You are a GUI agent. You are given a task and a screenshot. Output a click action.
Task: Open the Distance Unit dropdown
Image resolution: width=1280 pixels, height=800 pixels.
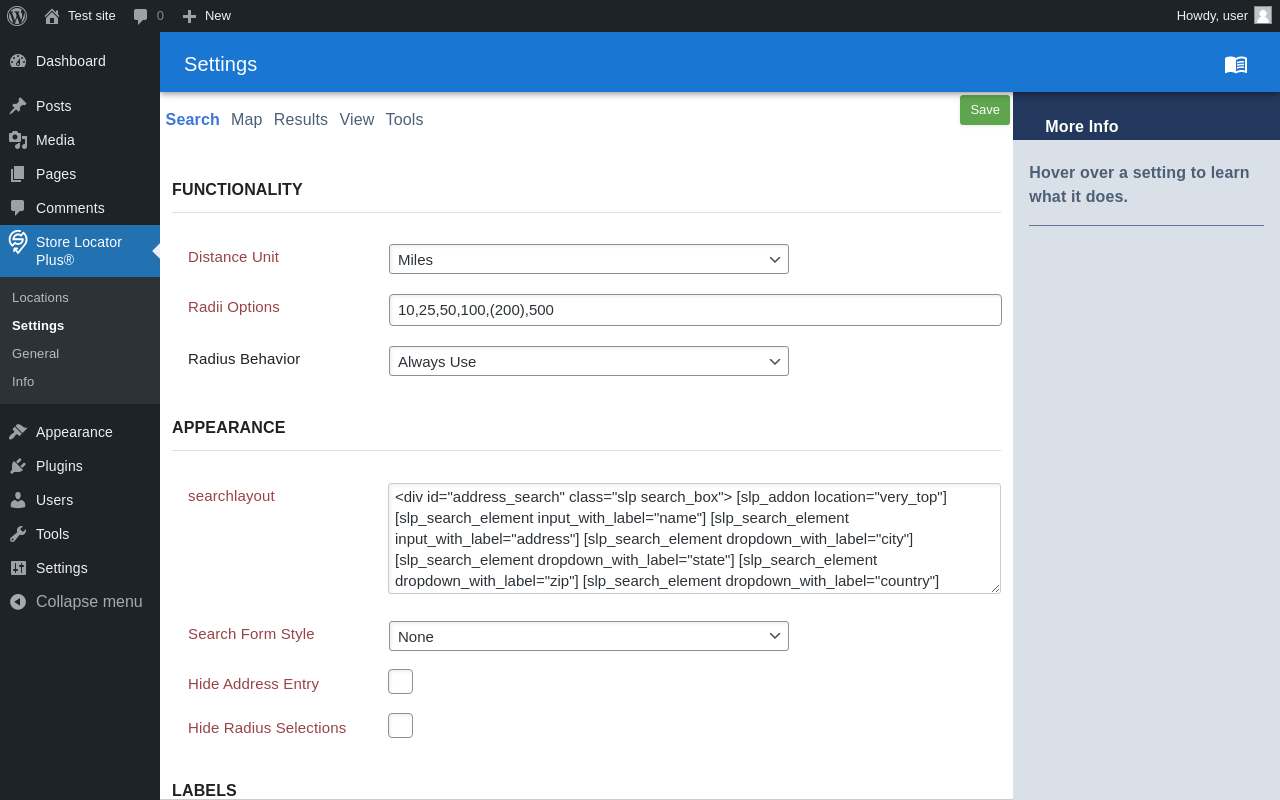[x=589, y=259]
